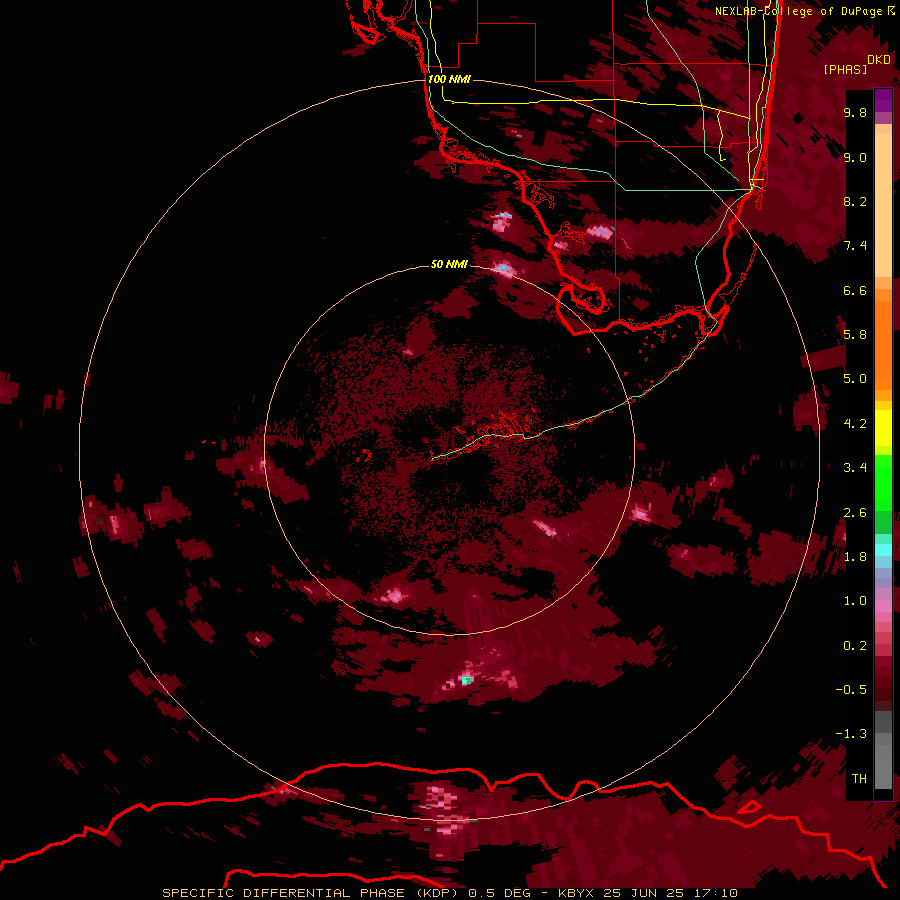Click the 9.0 value on the color scale
The height and width of the screenshot is (900, 900).
[x=855, y=157]
